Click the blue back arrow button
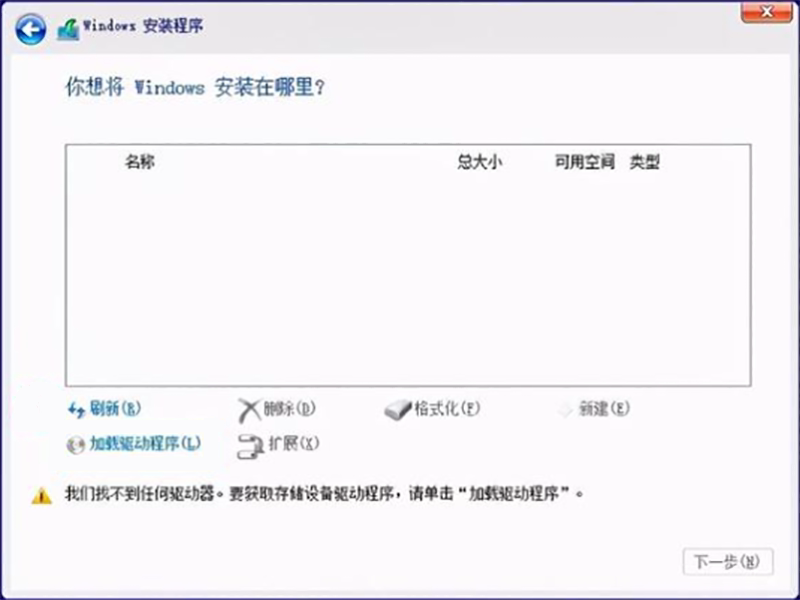This screenshot has width=800, height=600. (x=32, y=29)
